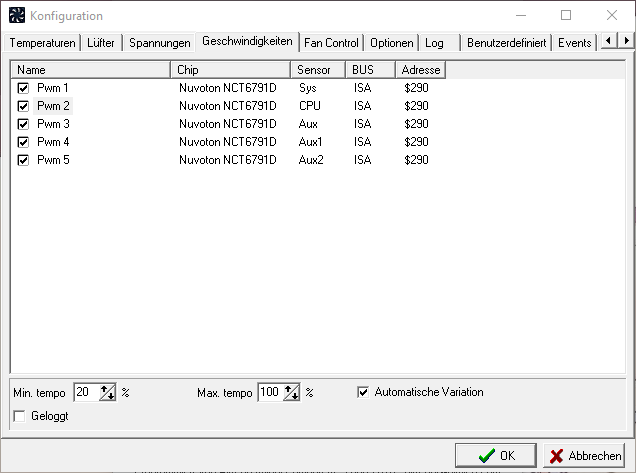636x473 pixels.
Task: Sort by the Name column header
Action: pyautogui.click(x=90, y=70)
